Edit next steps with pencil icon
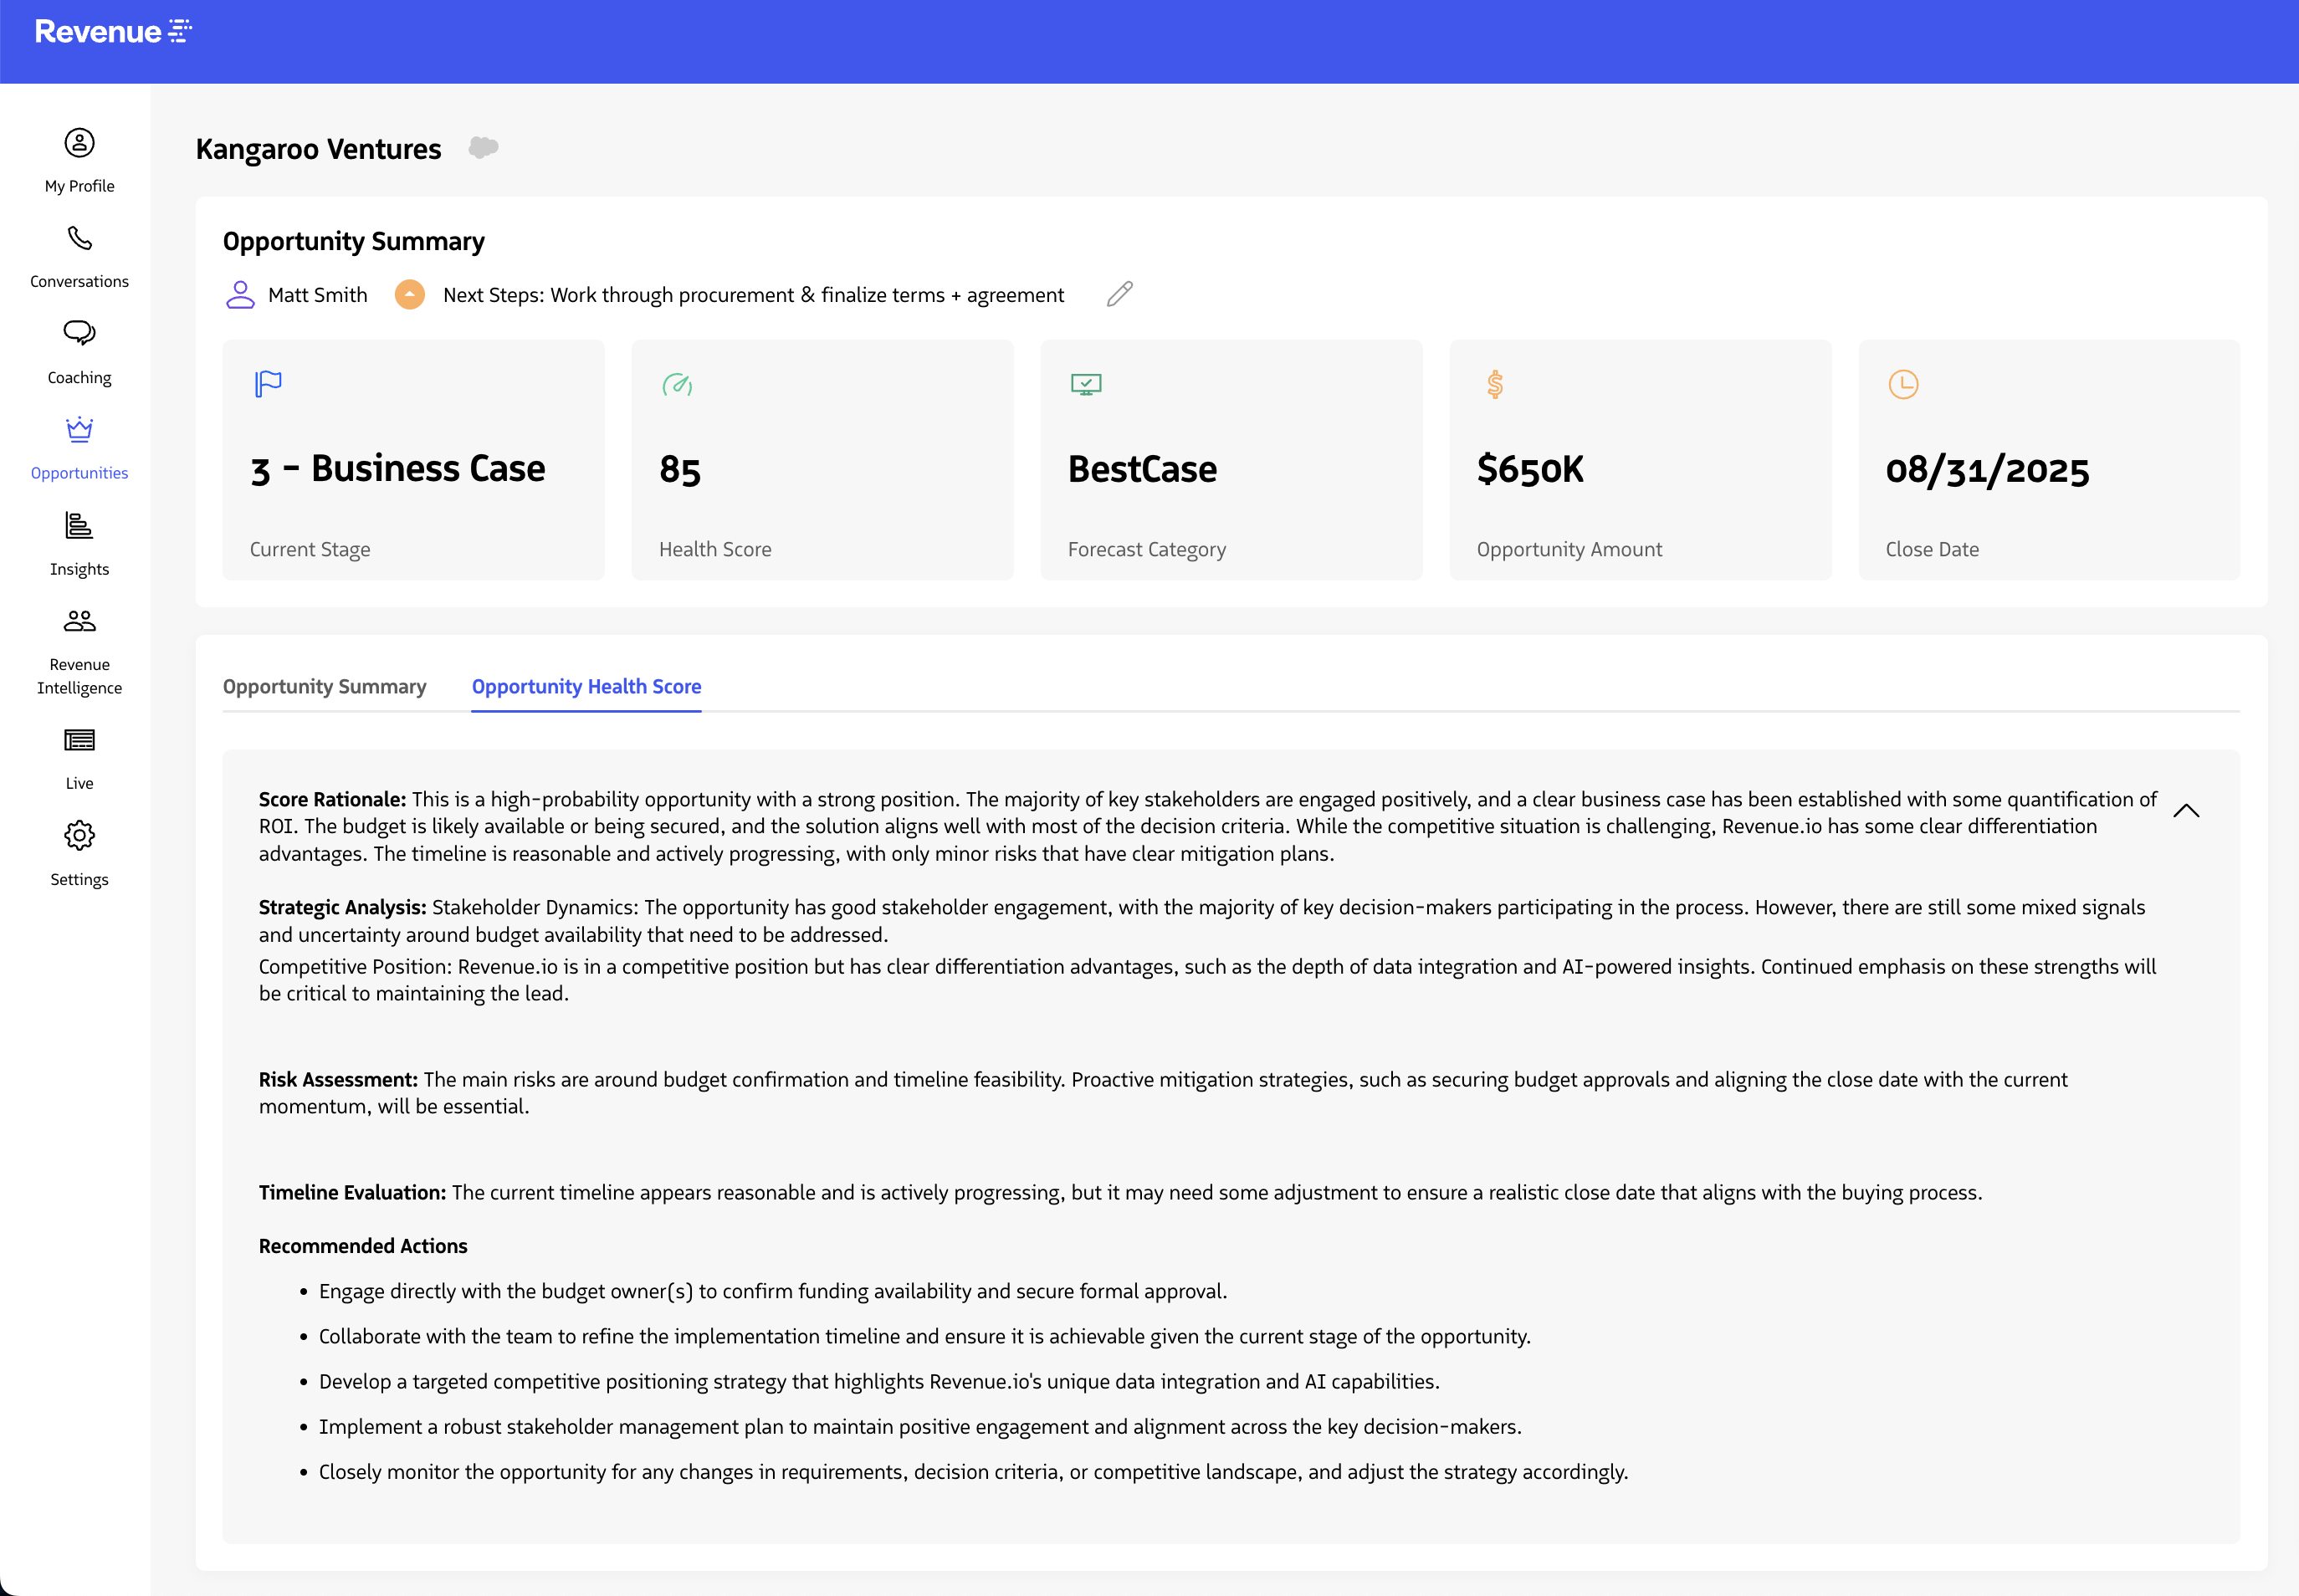 coord(1119,294)
